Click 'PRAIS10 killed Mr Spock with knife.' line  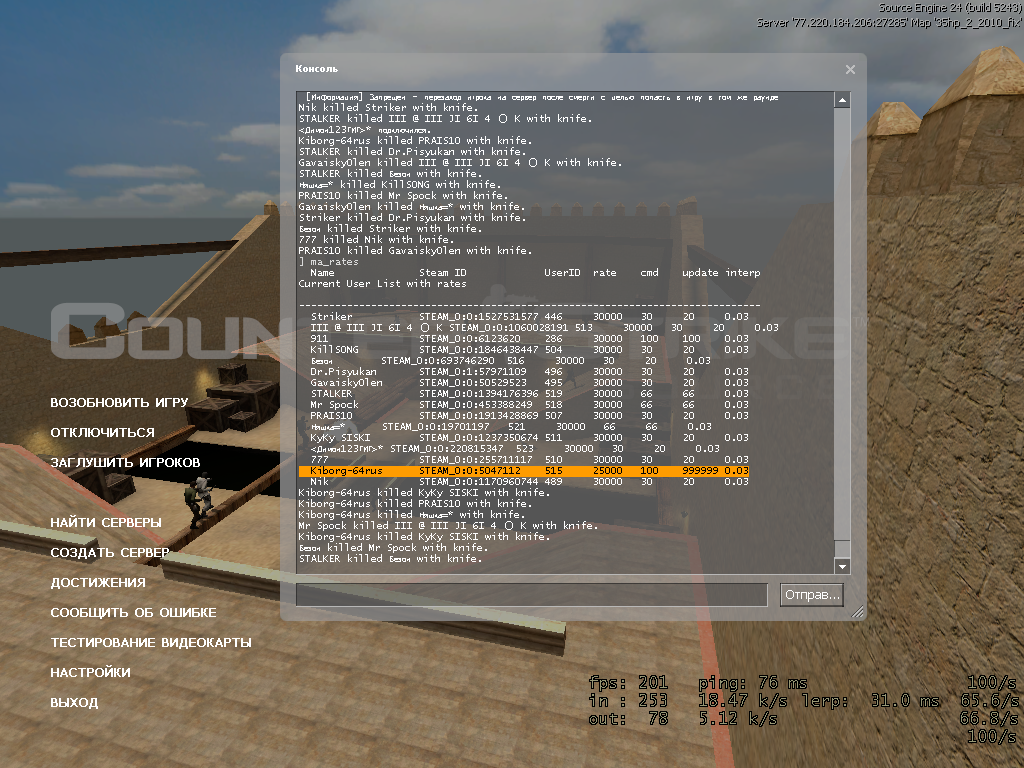(404, 196)
